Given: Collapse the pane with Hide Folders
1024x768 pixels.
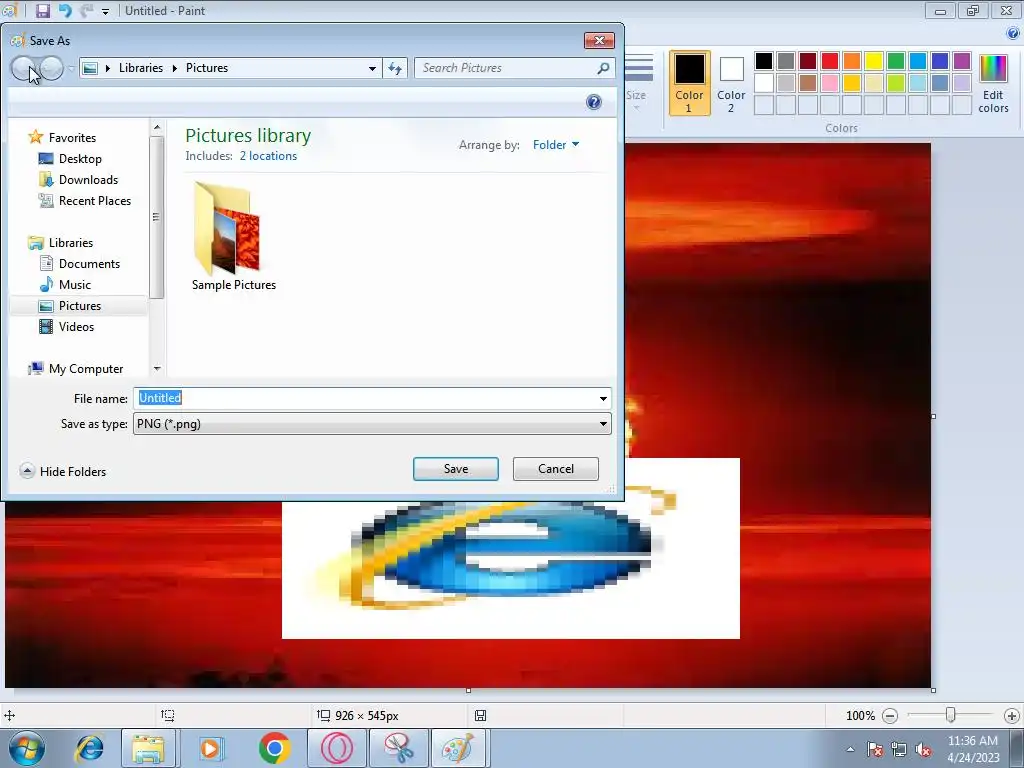Looking at the screenshot, I should point(63,472).
